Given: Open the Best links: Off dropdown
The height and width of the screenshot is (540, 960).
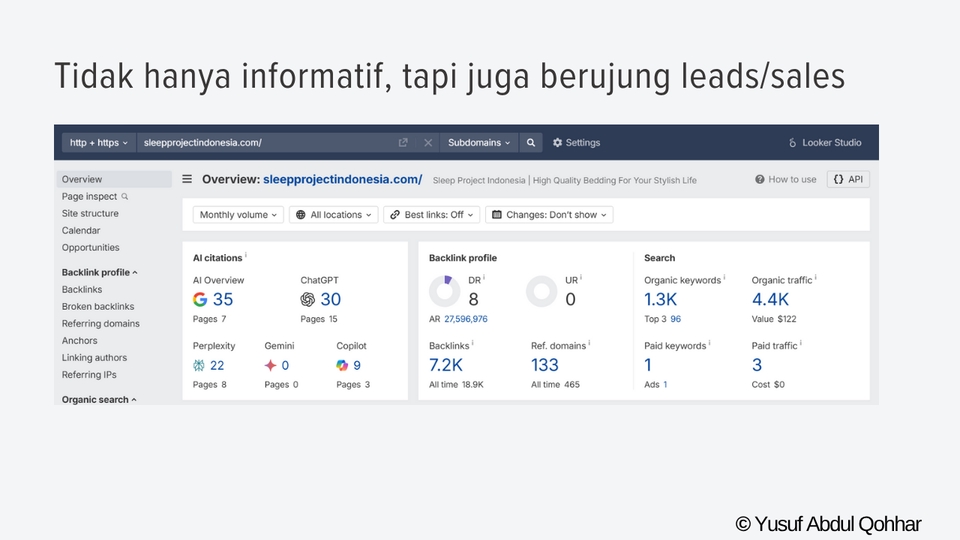Looking at the screenshot, I should click(432, 215).
